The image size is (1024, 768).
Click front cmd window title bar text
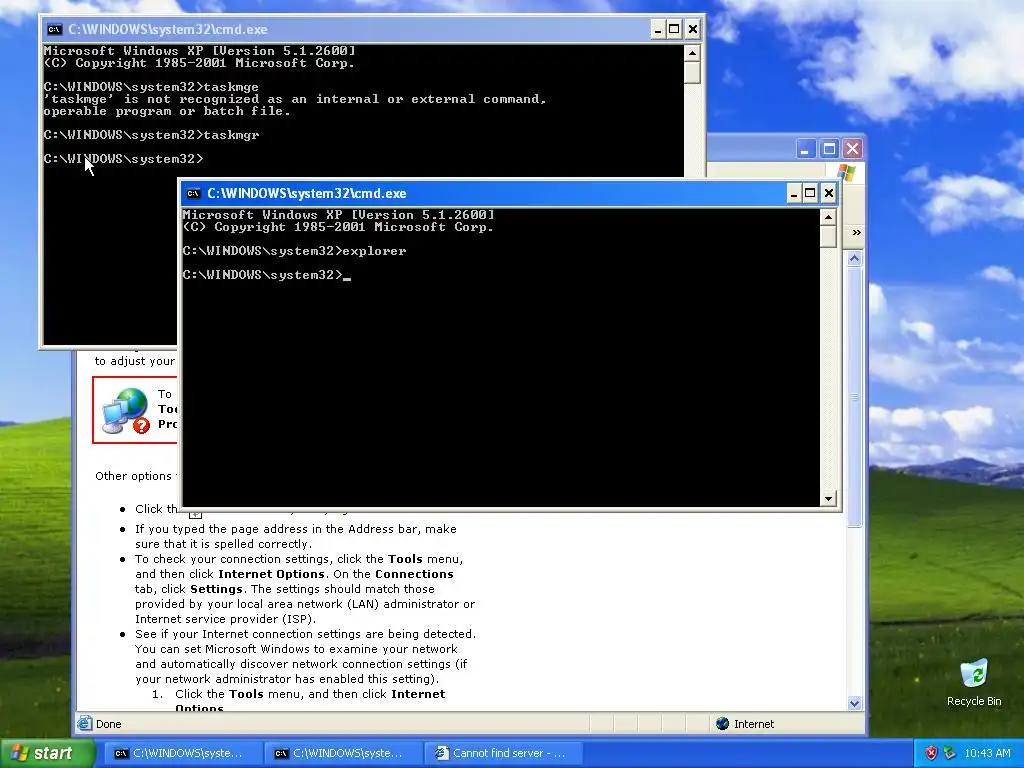(307, 193)
